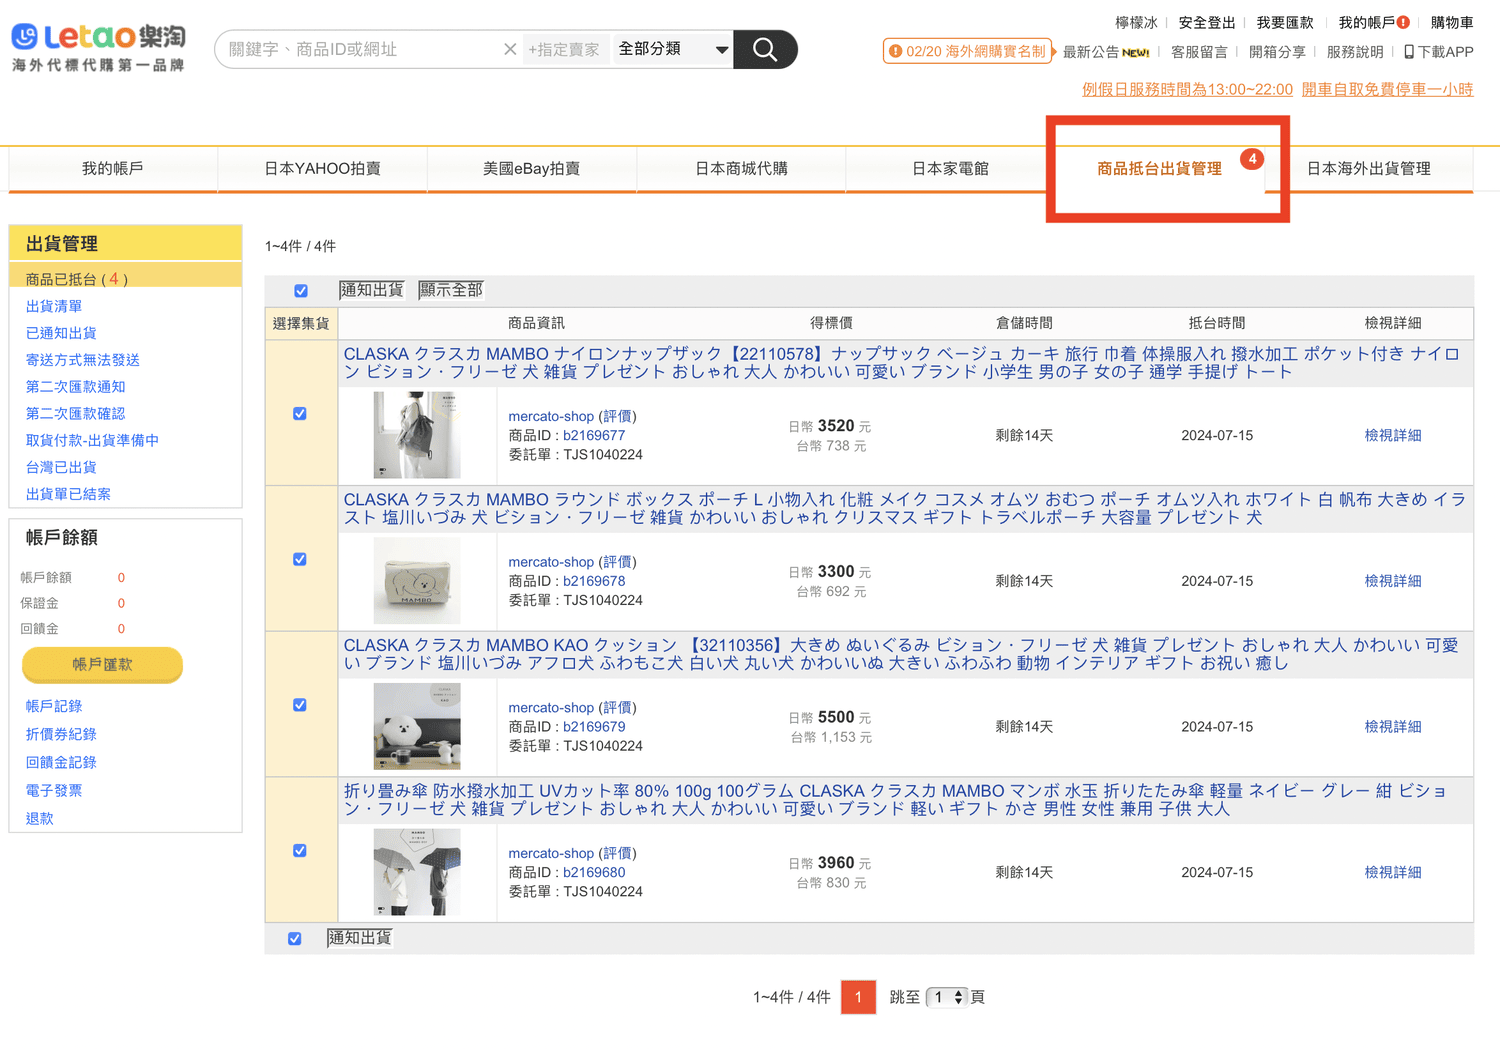Open the CLASKA MAMBO KAO クッション title link
1500x1049 pixels.
tap(903, 654)
